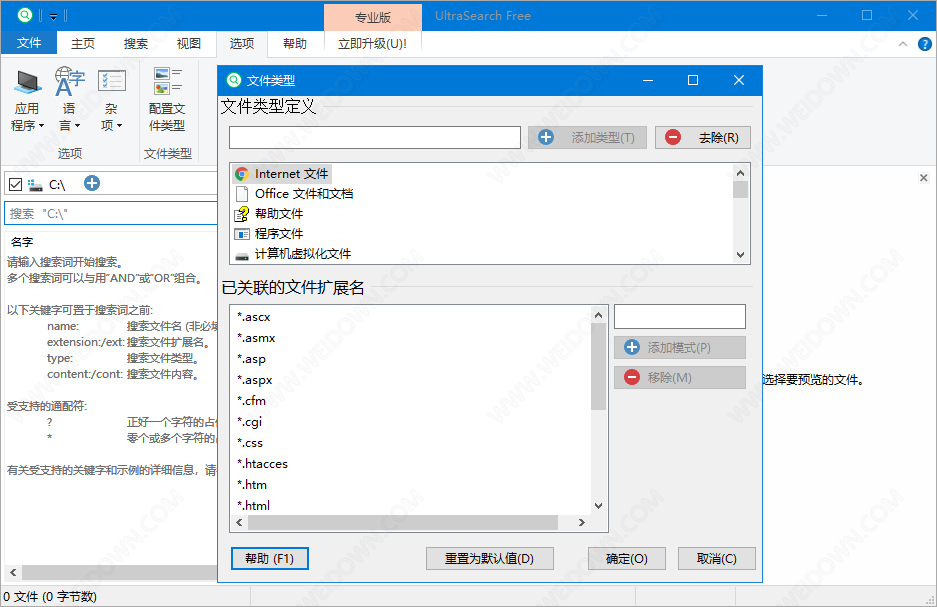Select the *.ascx extension
937x607 pixels.
253,317
